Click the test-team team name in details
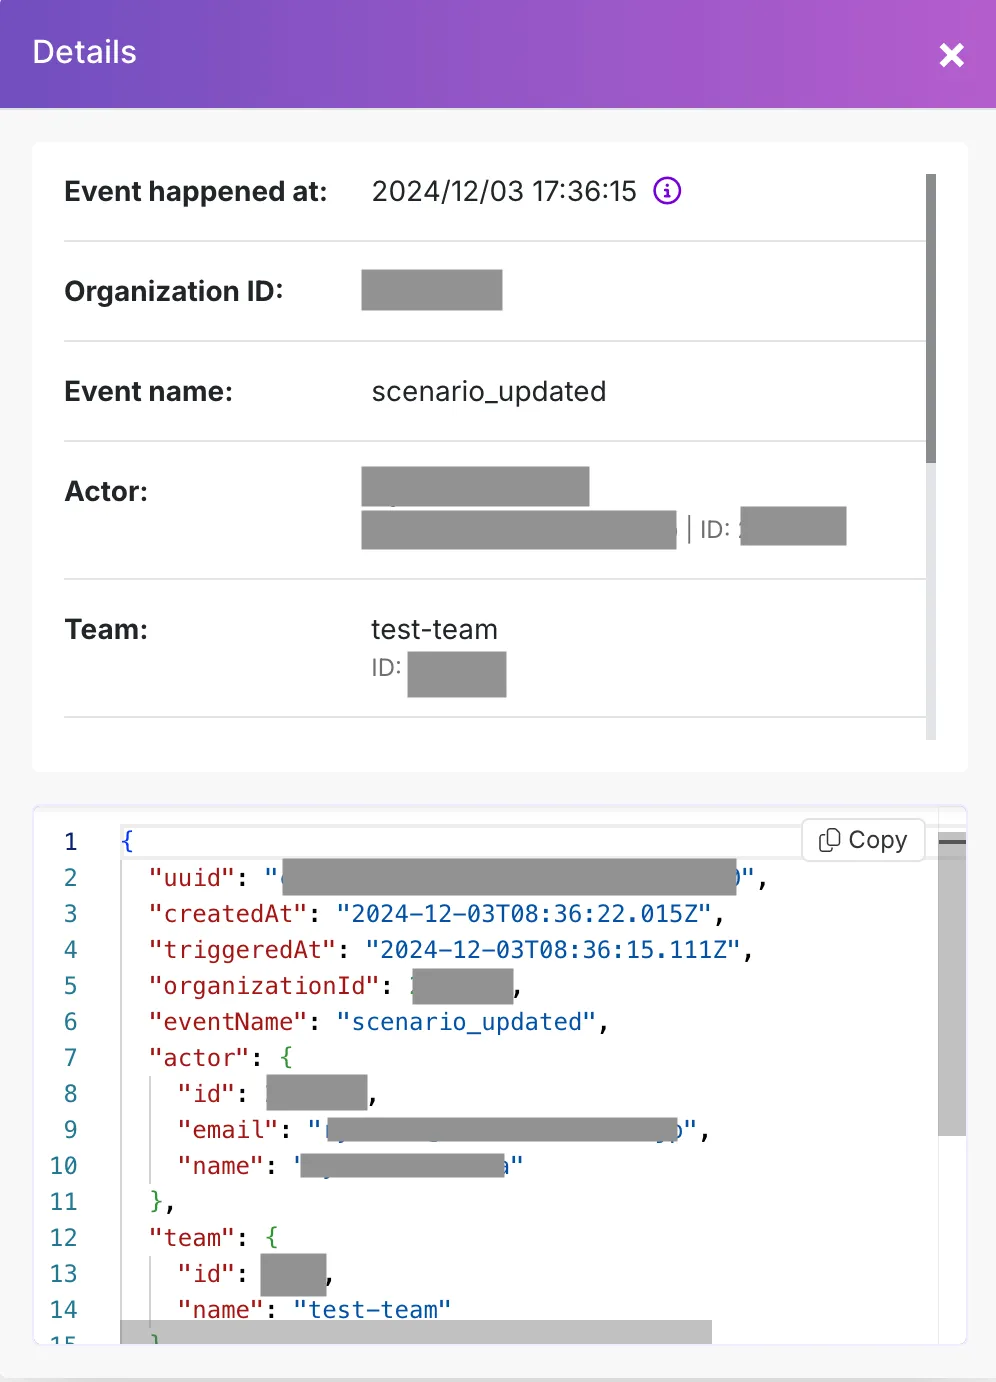996x1382 pixels. pos(434,630)
